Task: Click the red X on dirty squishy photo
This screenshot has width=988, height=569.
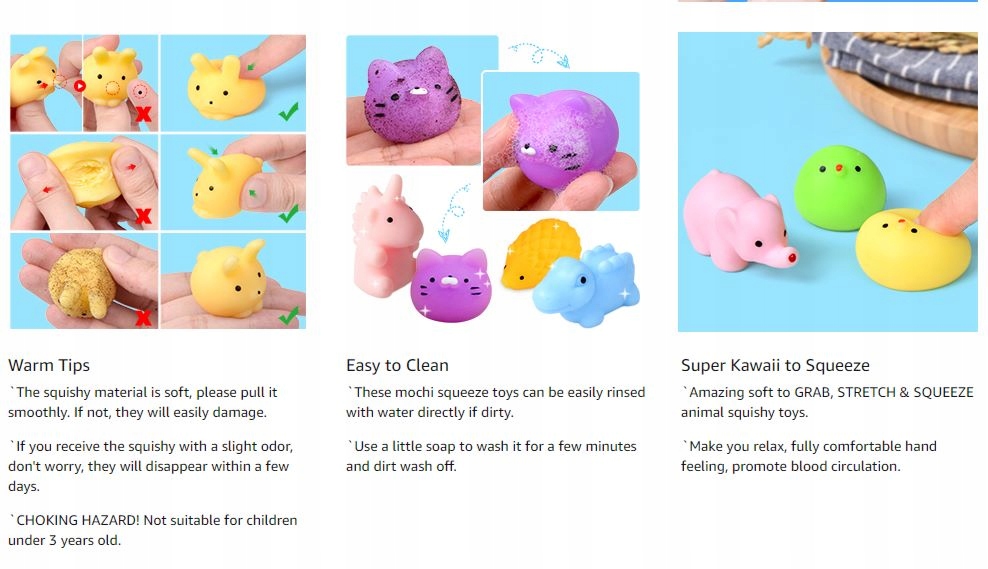Action: [144, 317]
